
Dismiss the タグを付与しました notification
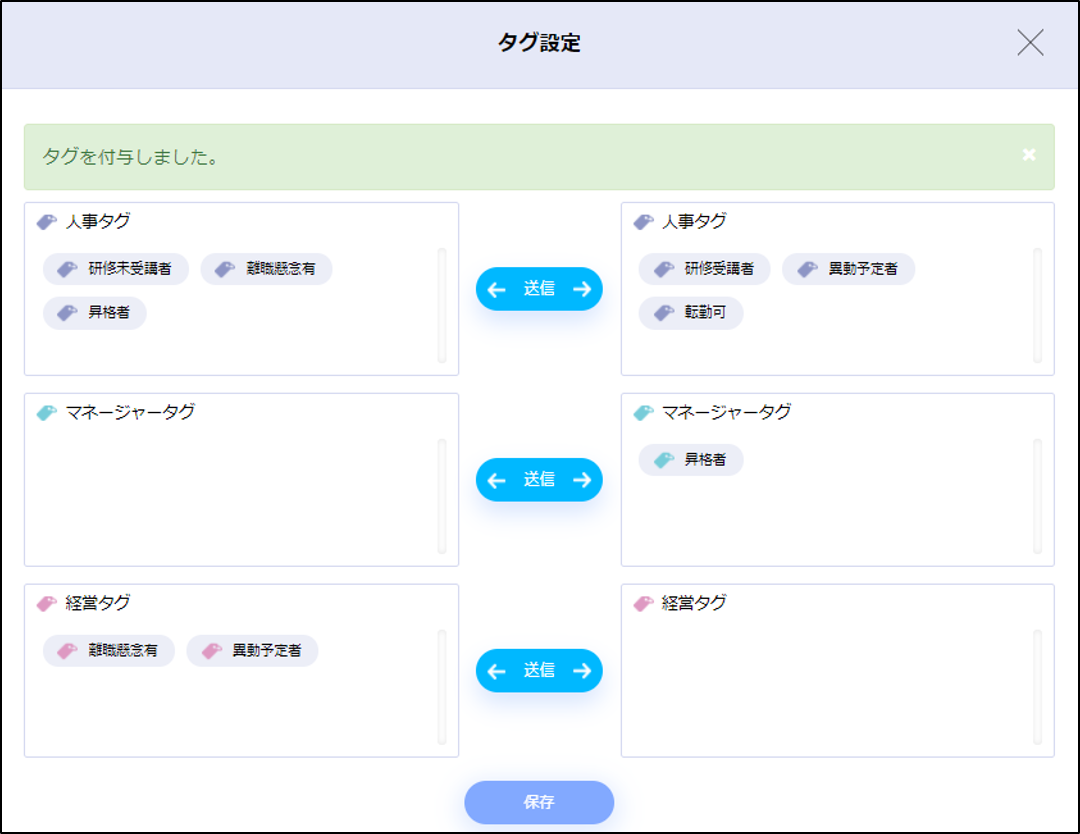coord(1029,155)
